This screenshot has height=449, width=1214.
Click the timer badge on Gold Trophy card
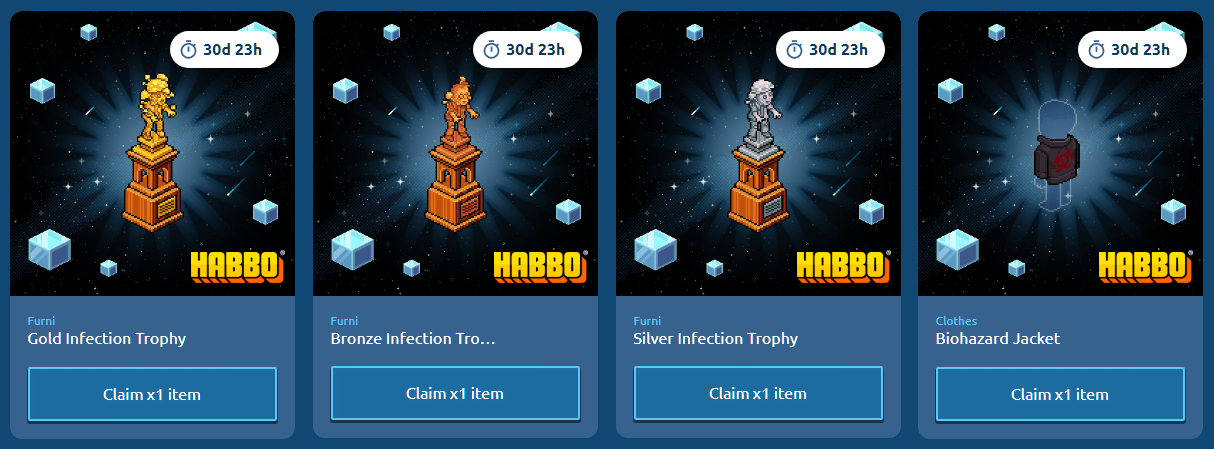point(224,49)
